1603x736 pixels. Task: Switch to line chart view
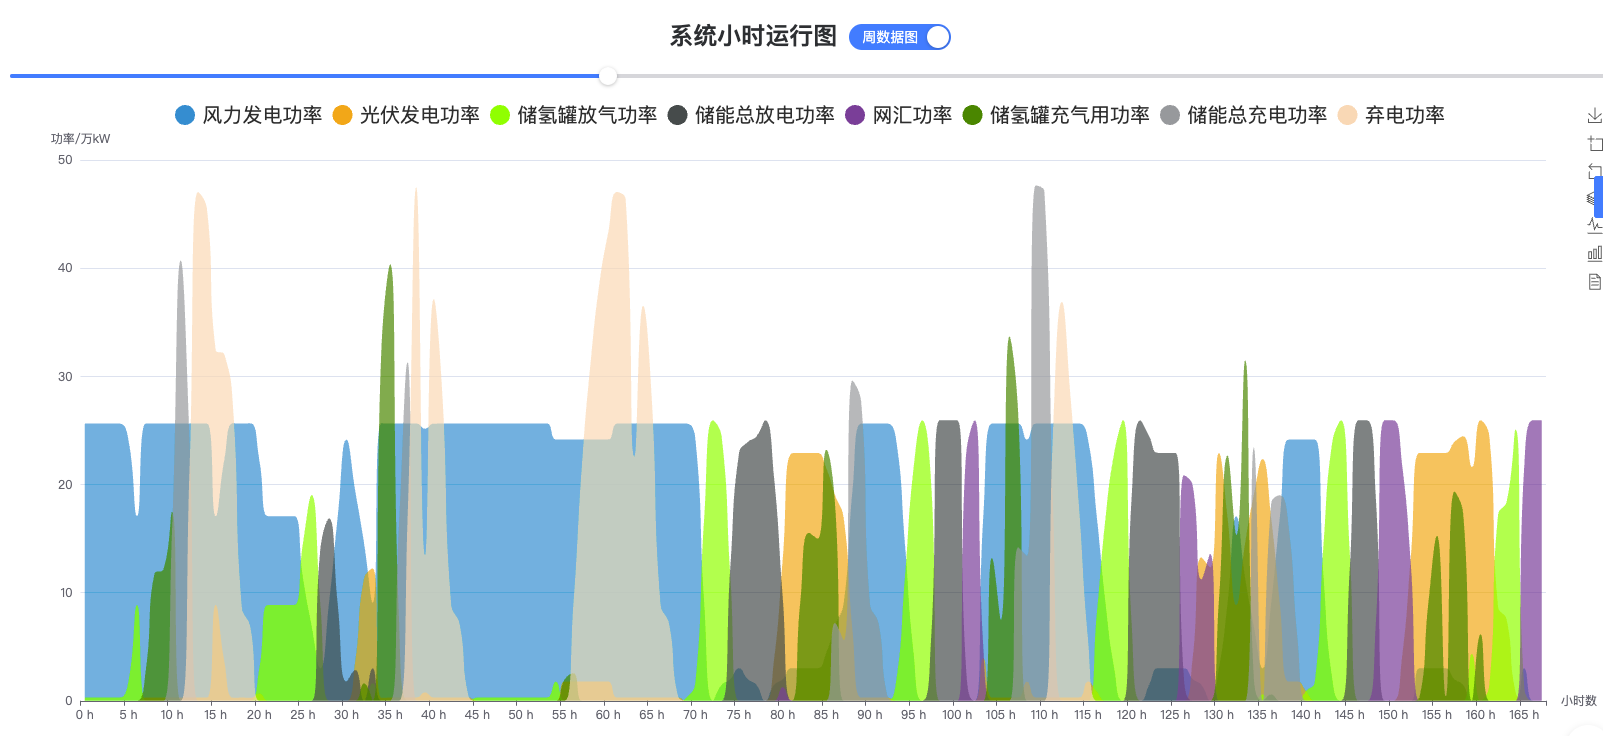(1594, 226)
